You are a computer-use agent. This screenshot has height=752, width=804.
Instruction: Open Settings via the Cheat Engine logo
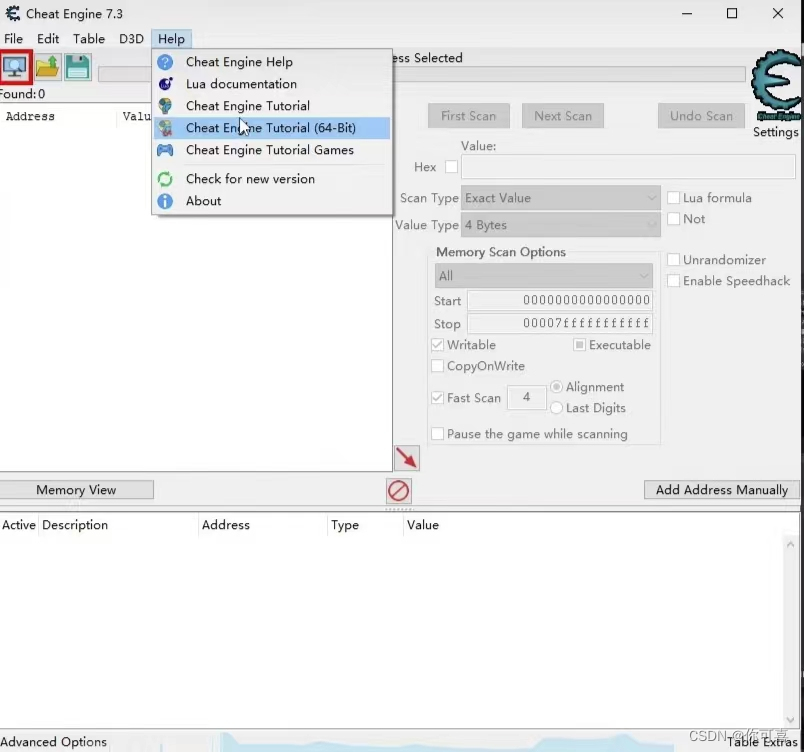[776, 86]
